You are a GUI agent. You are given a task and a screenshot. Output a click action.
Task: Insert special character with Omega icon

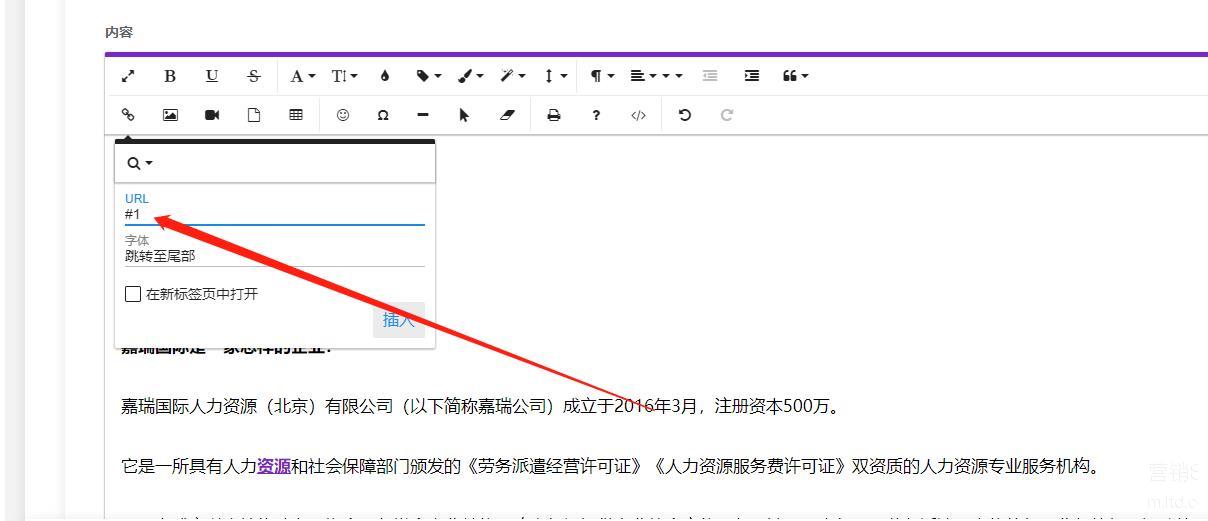click(383, 115)
